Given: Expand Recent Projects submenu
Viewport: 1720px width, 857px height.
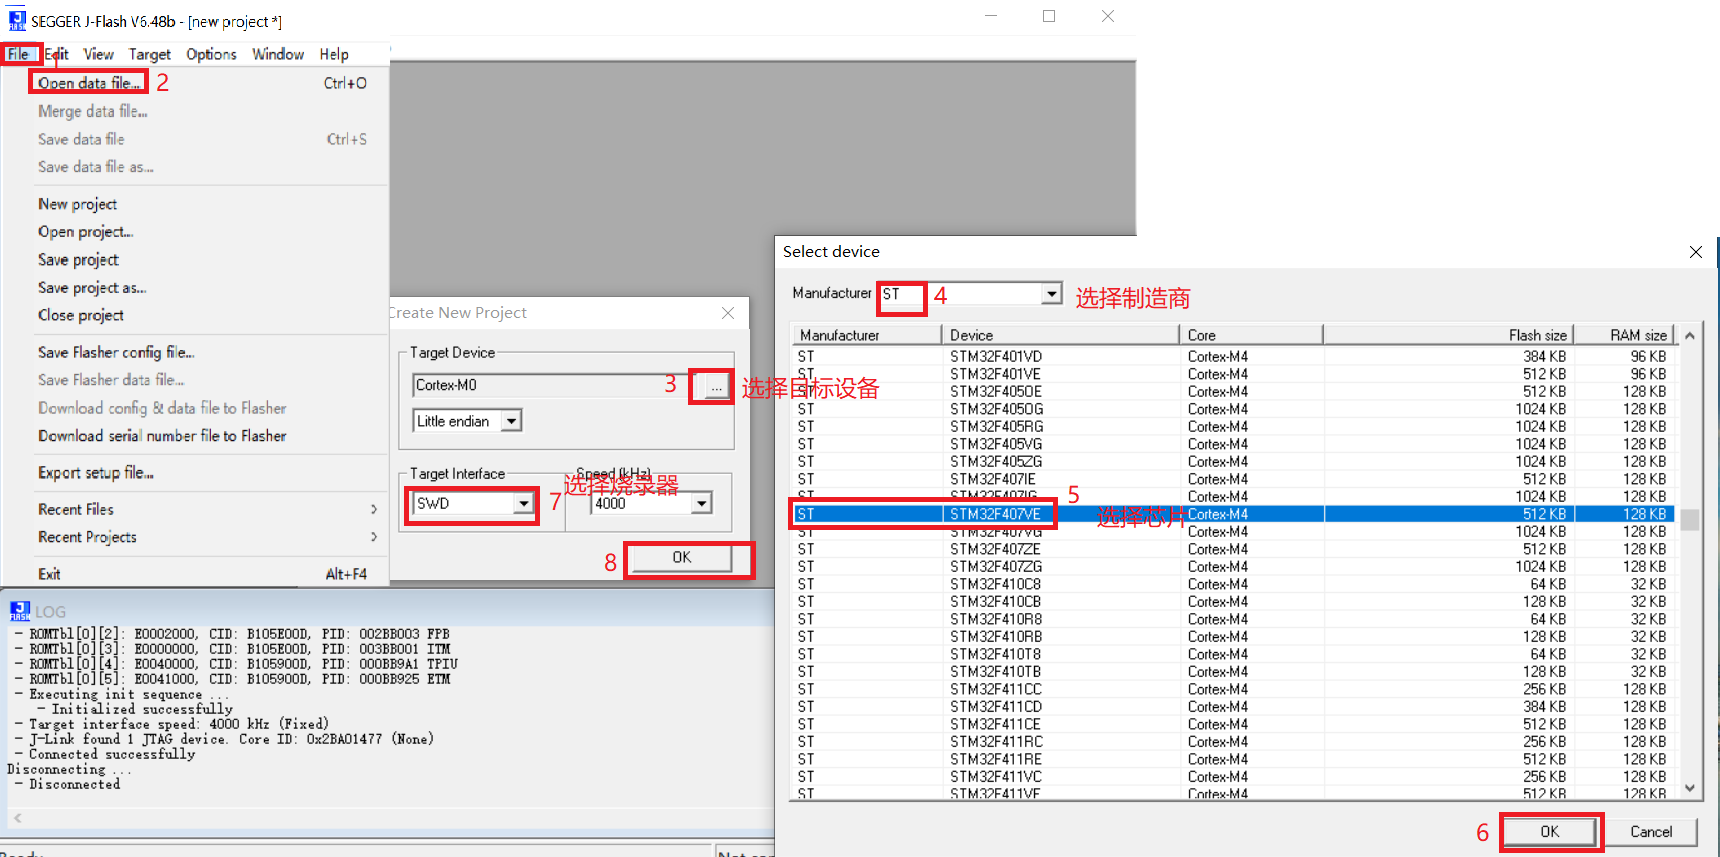Looking at the screenshot, I should [x=208, y=537].
